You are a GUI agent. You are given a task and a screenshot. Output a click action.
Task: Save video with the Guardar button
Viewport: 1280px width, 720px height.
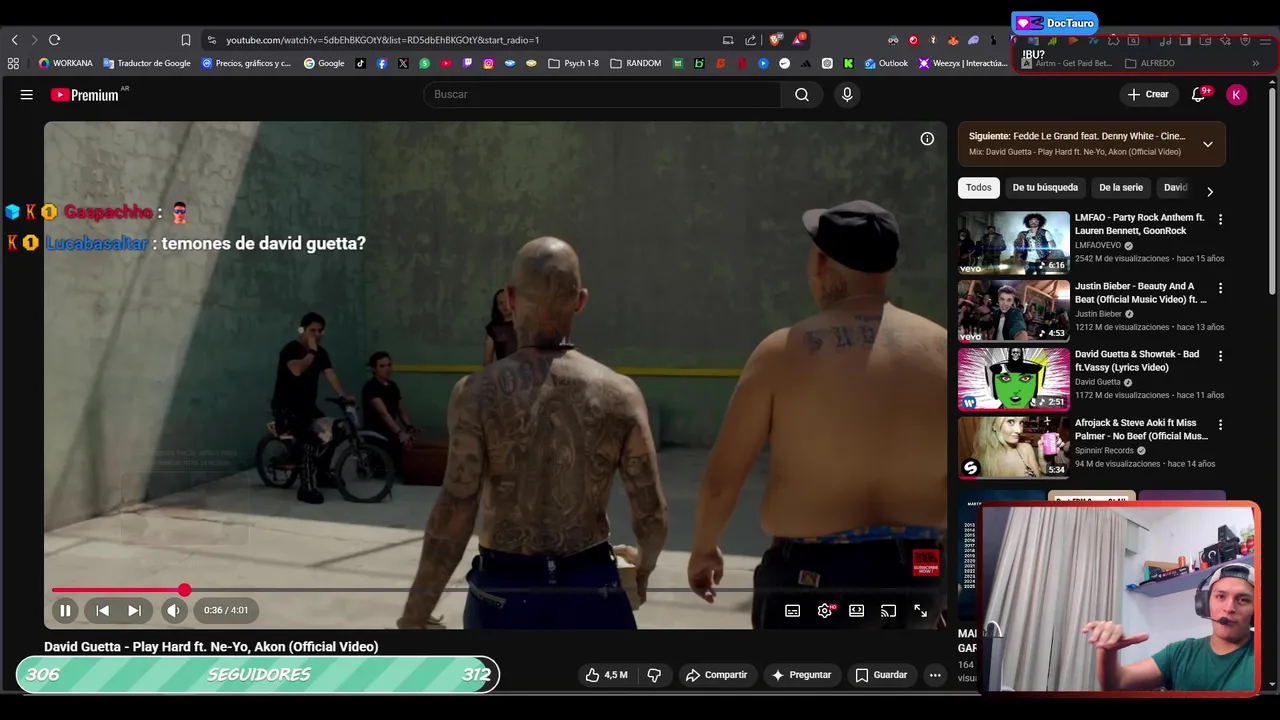point(881,675)
